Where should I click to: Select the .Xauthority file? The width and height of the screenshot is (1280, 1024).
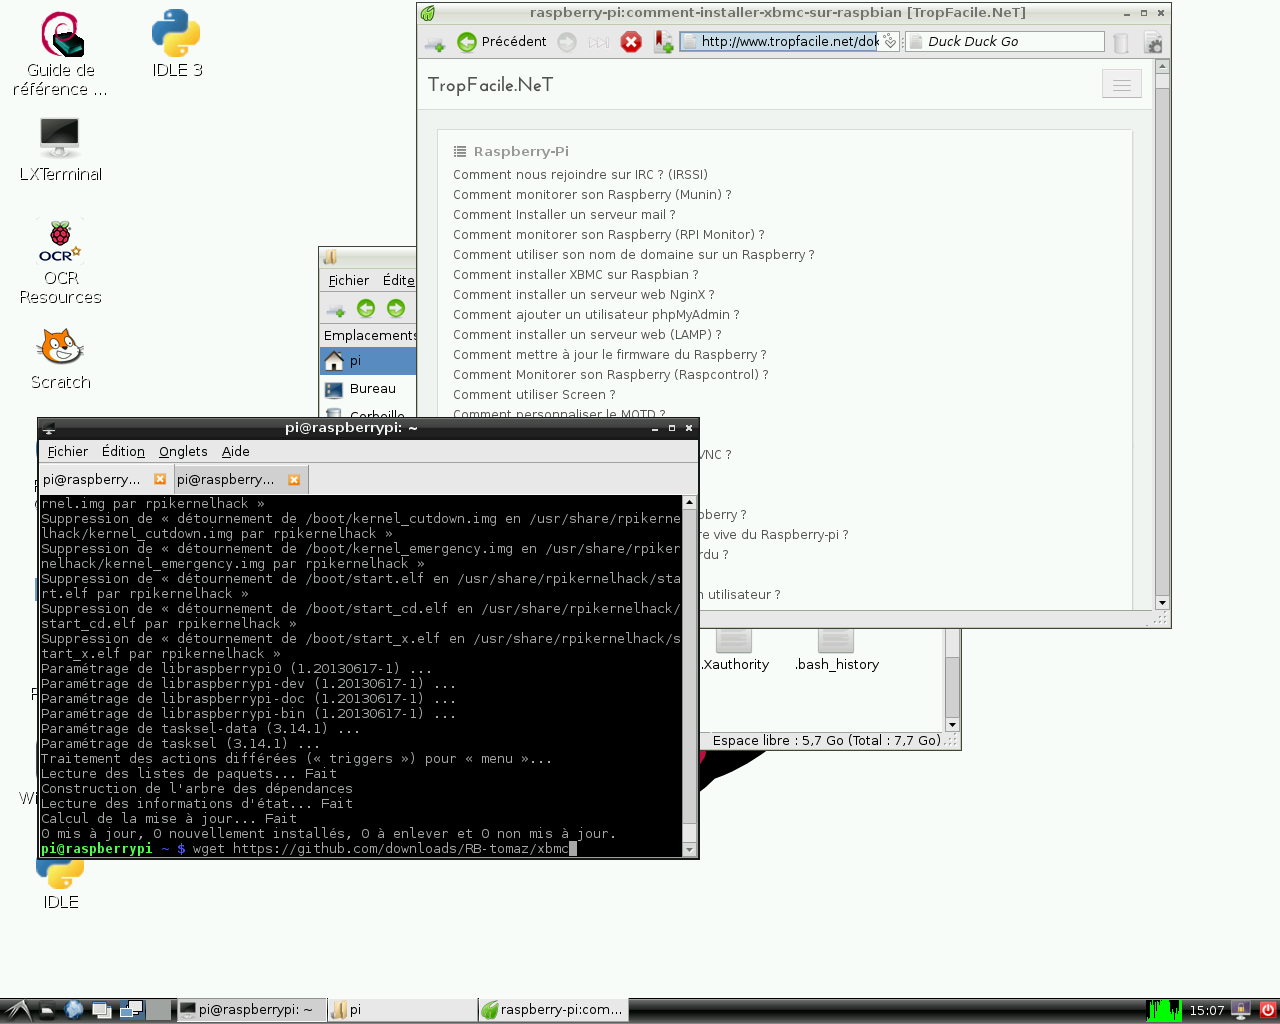click(734, 650)
